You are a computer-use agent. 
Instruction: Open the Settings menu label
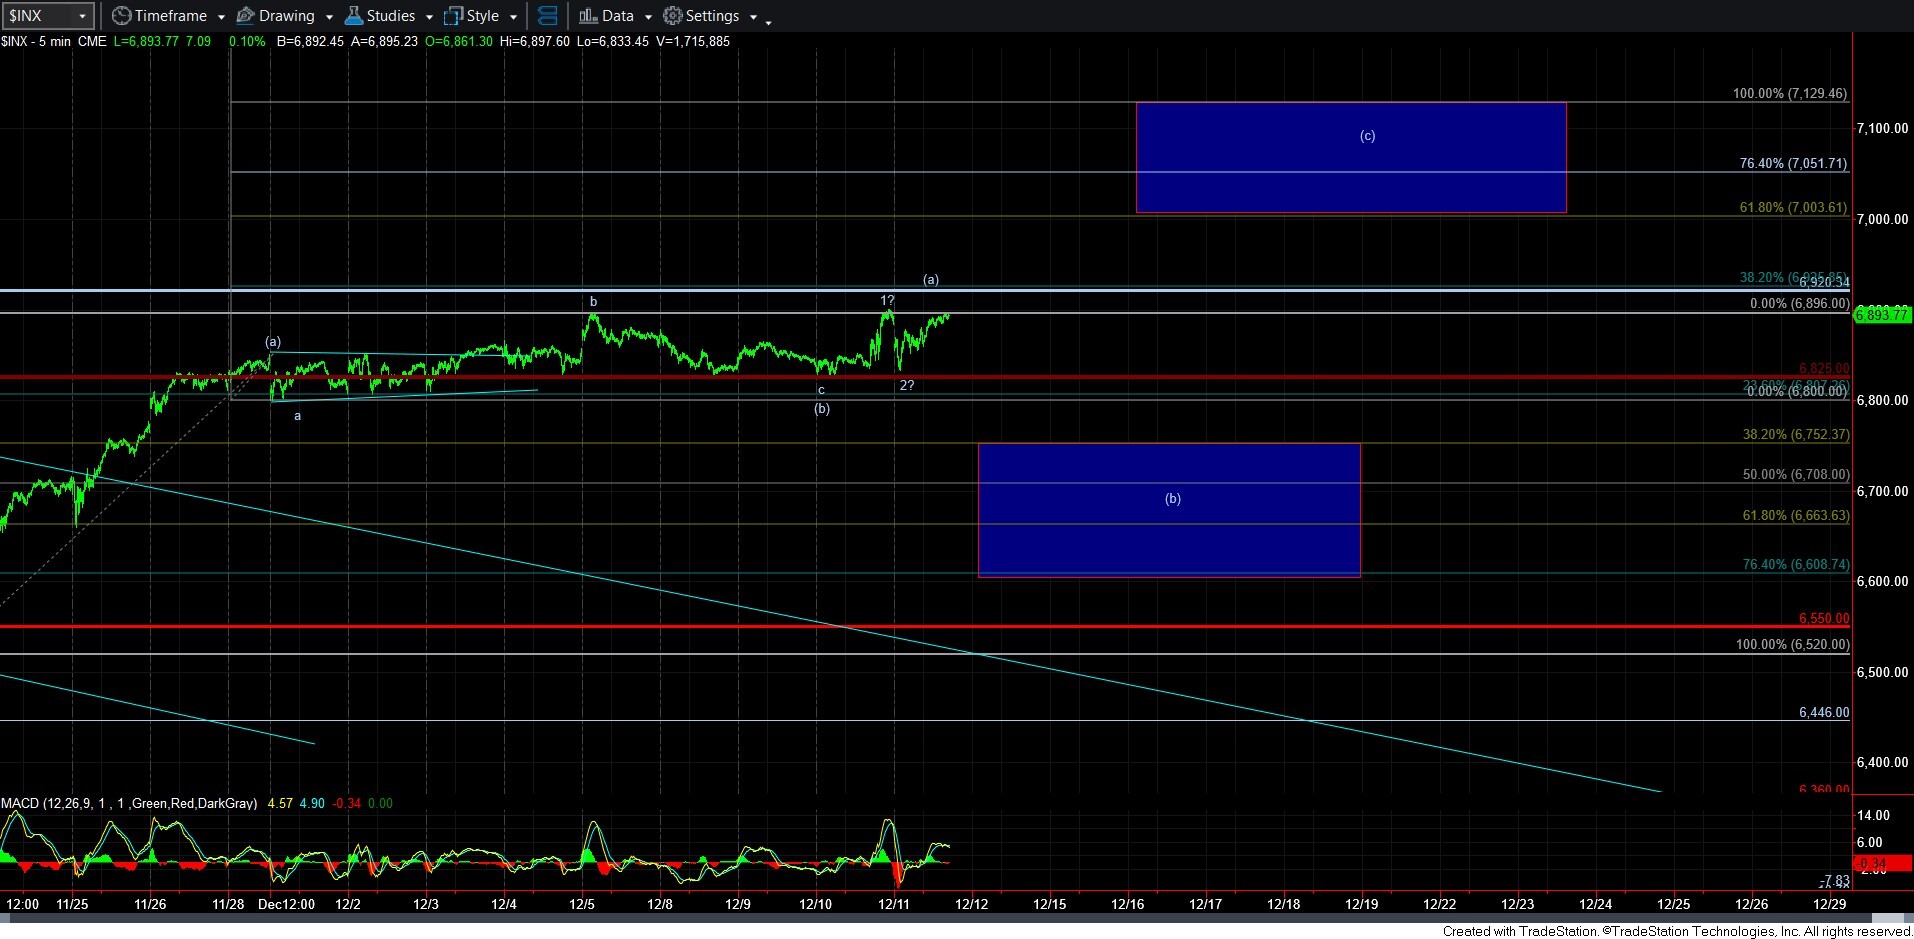tap(712, 16)
